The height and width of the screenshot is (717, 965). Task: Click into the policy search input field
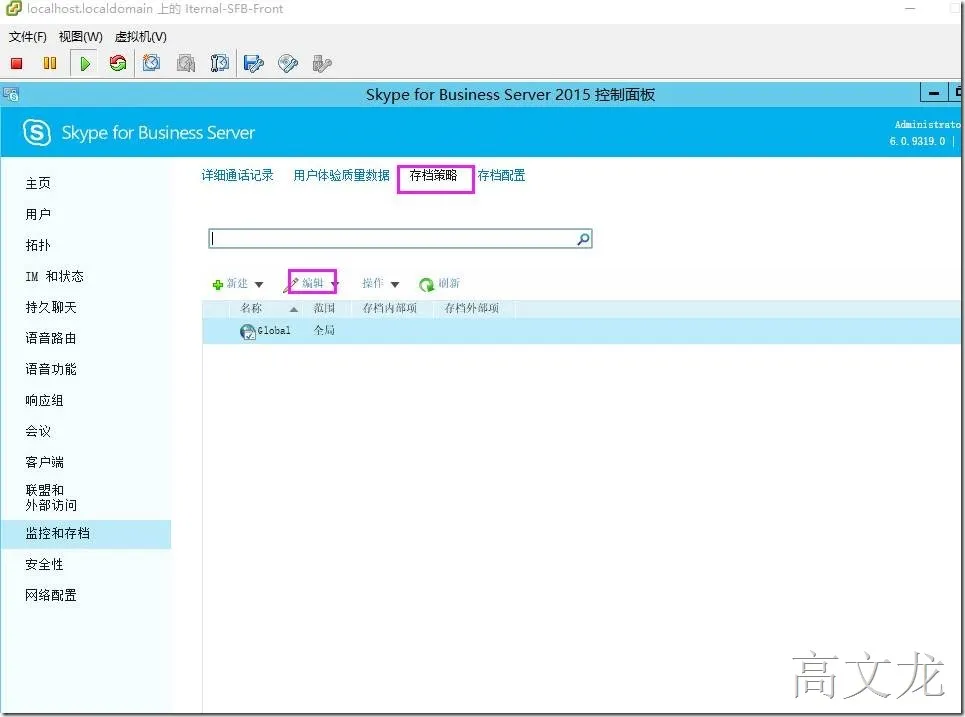coord(393,239)
